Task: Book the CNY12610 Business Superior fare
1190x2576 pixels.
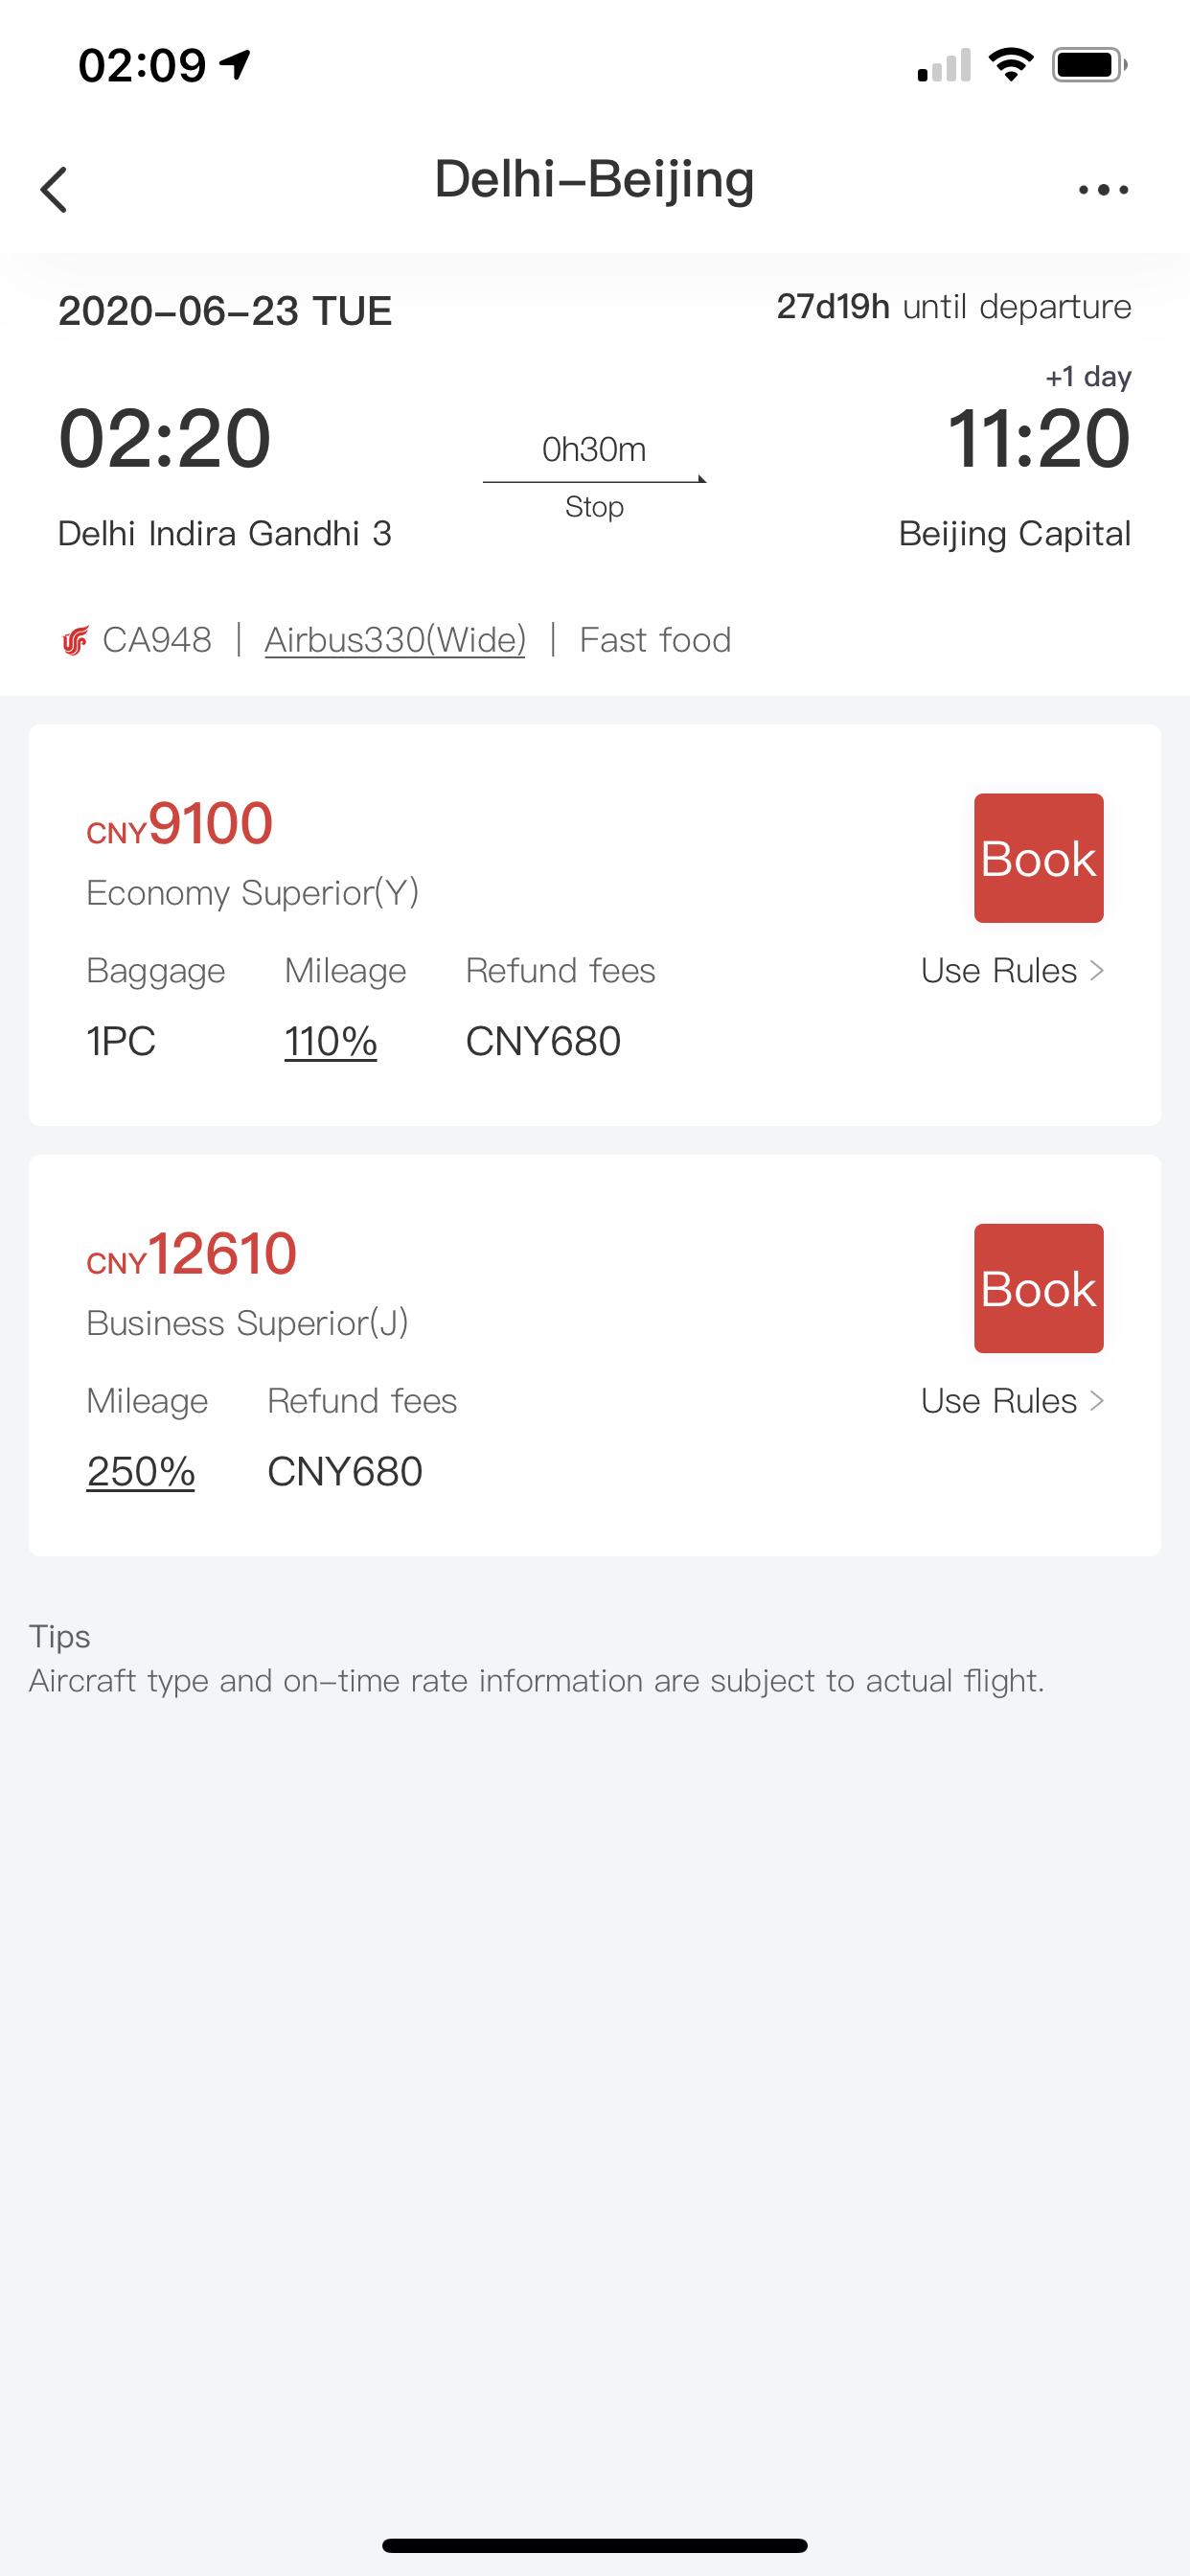Action: (1039, 1288)
